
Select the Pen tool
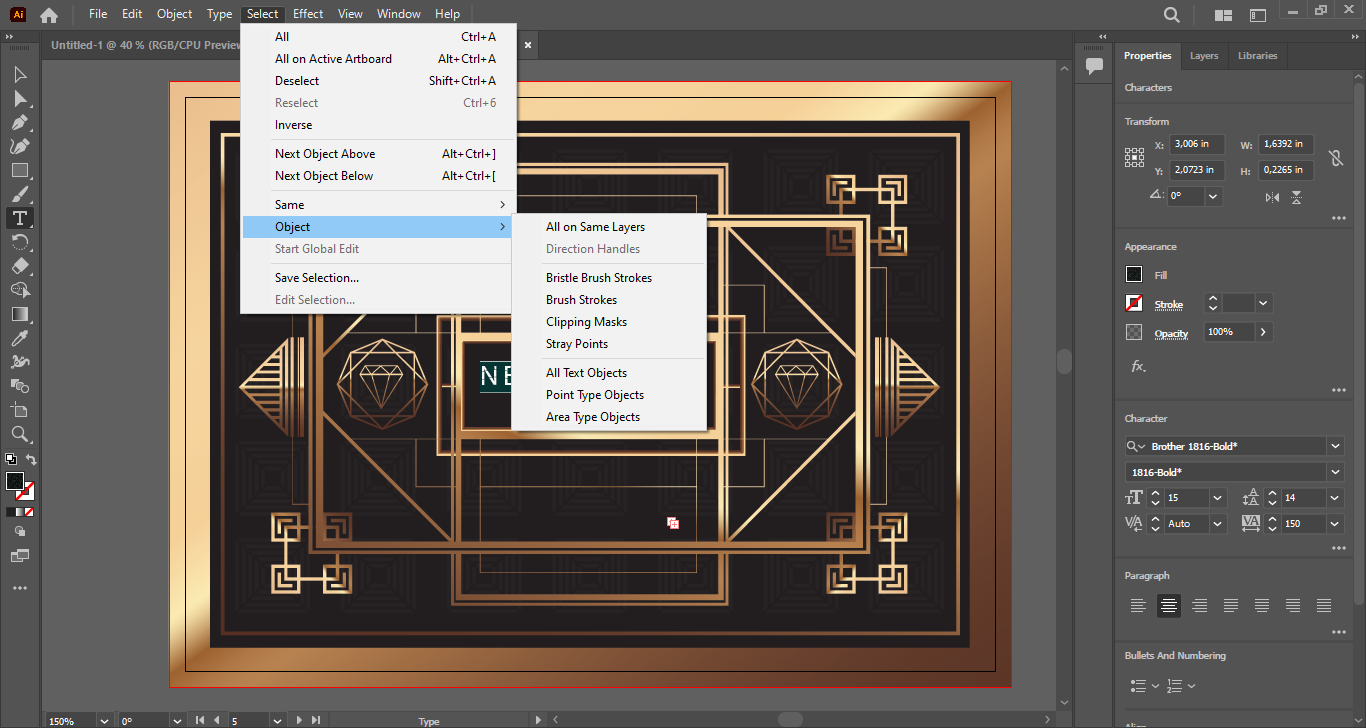(x=19, y=122)
